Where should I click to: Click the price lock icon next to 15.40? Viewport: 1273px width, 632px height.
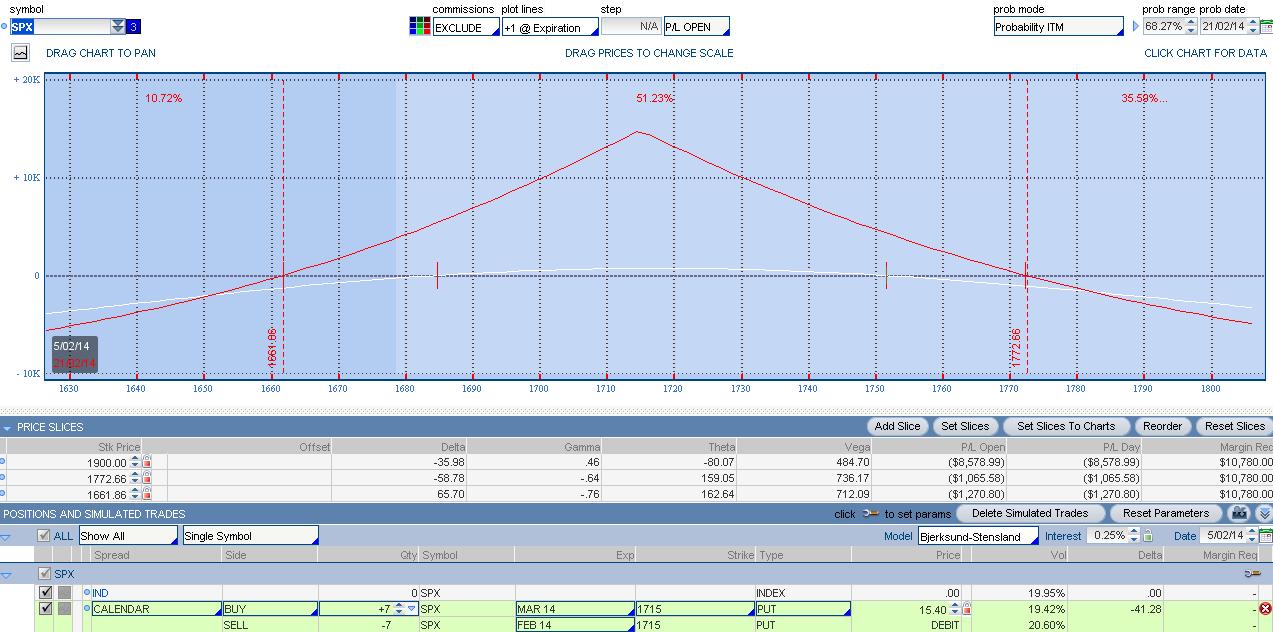point(966,609)
